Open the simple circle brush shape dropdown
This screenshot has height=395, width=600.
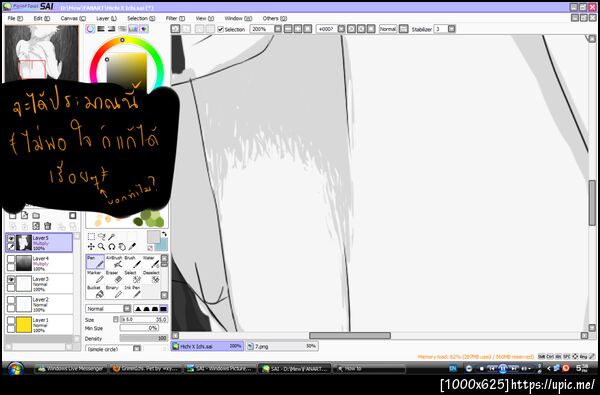[137, 349]
